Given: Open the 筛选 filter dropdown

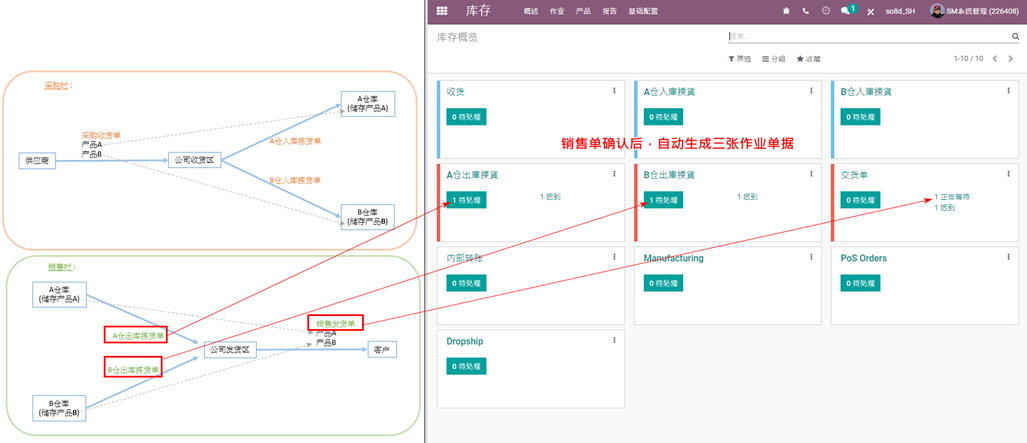Looking at the screenshot, I should click(x=739, y=59).
